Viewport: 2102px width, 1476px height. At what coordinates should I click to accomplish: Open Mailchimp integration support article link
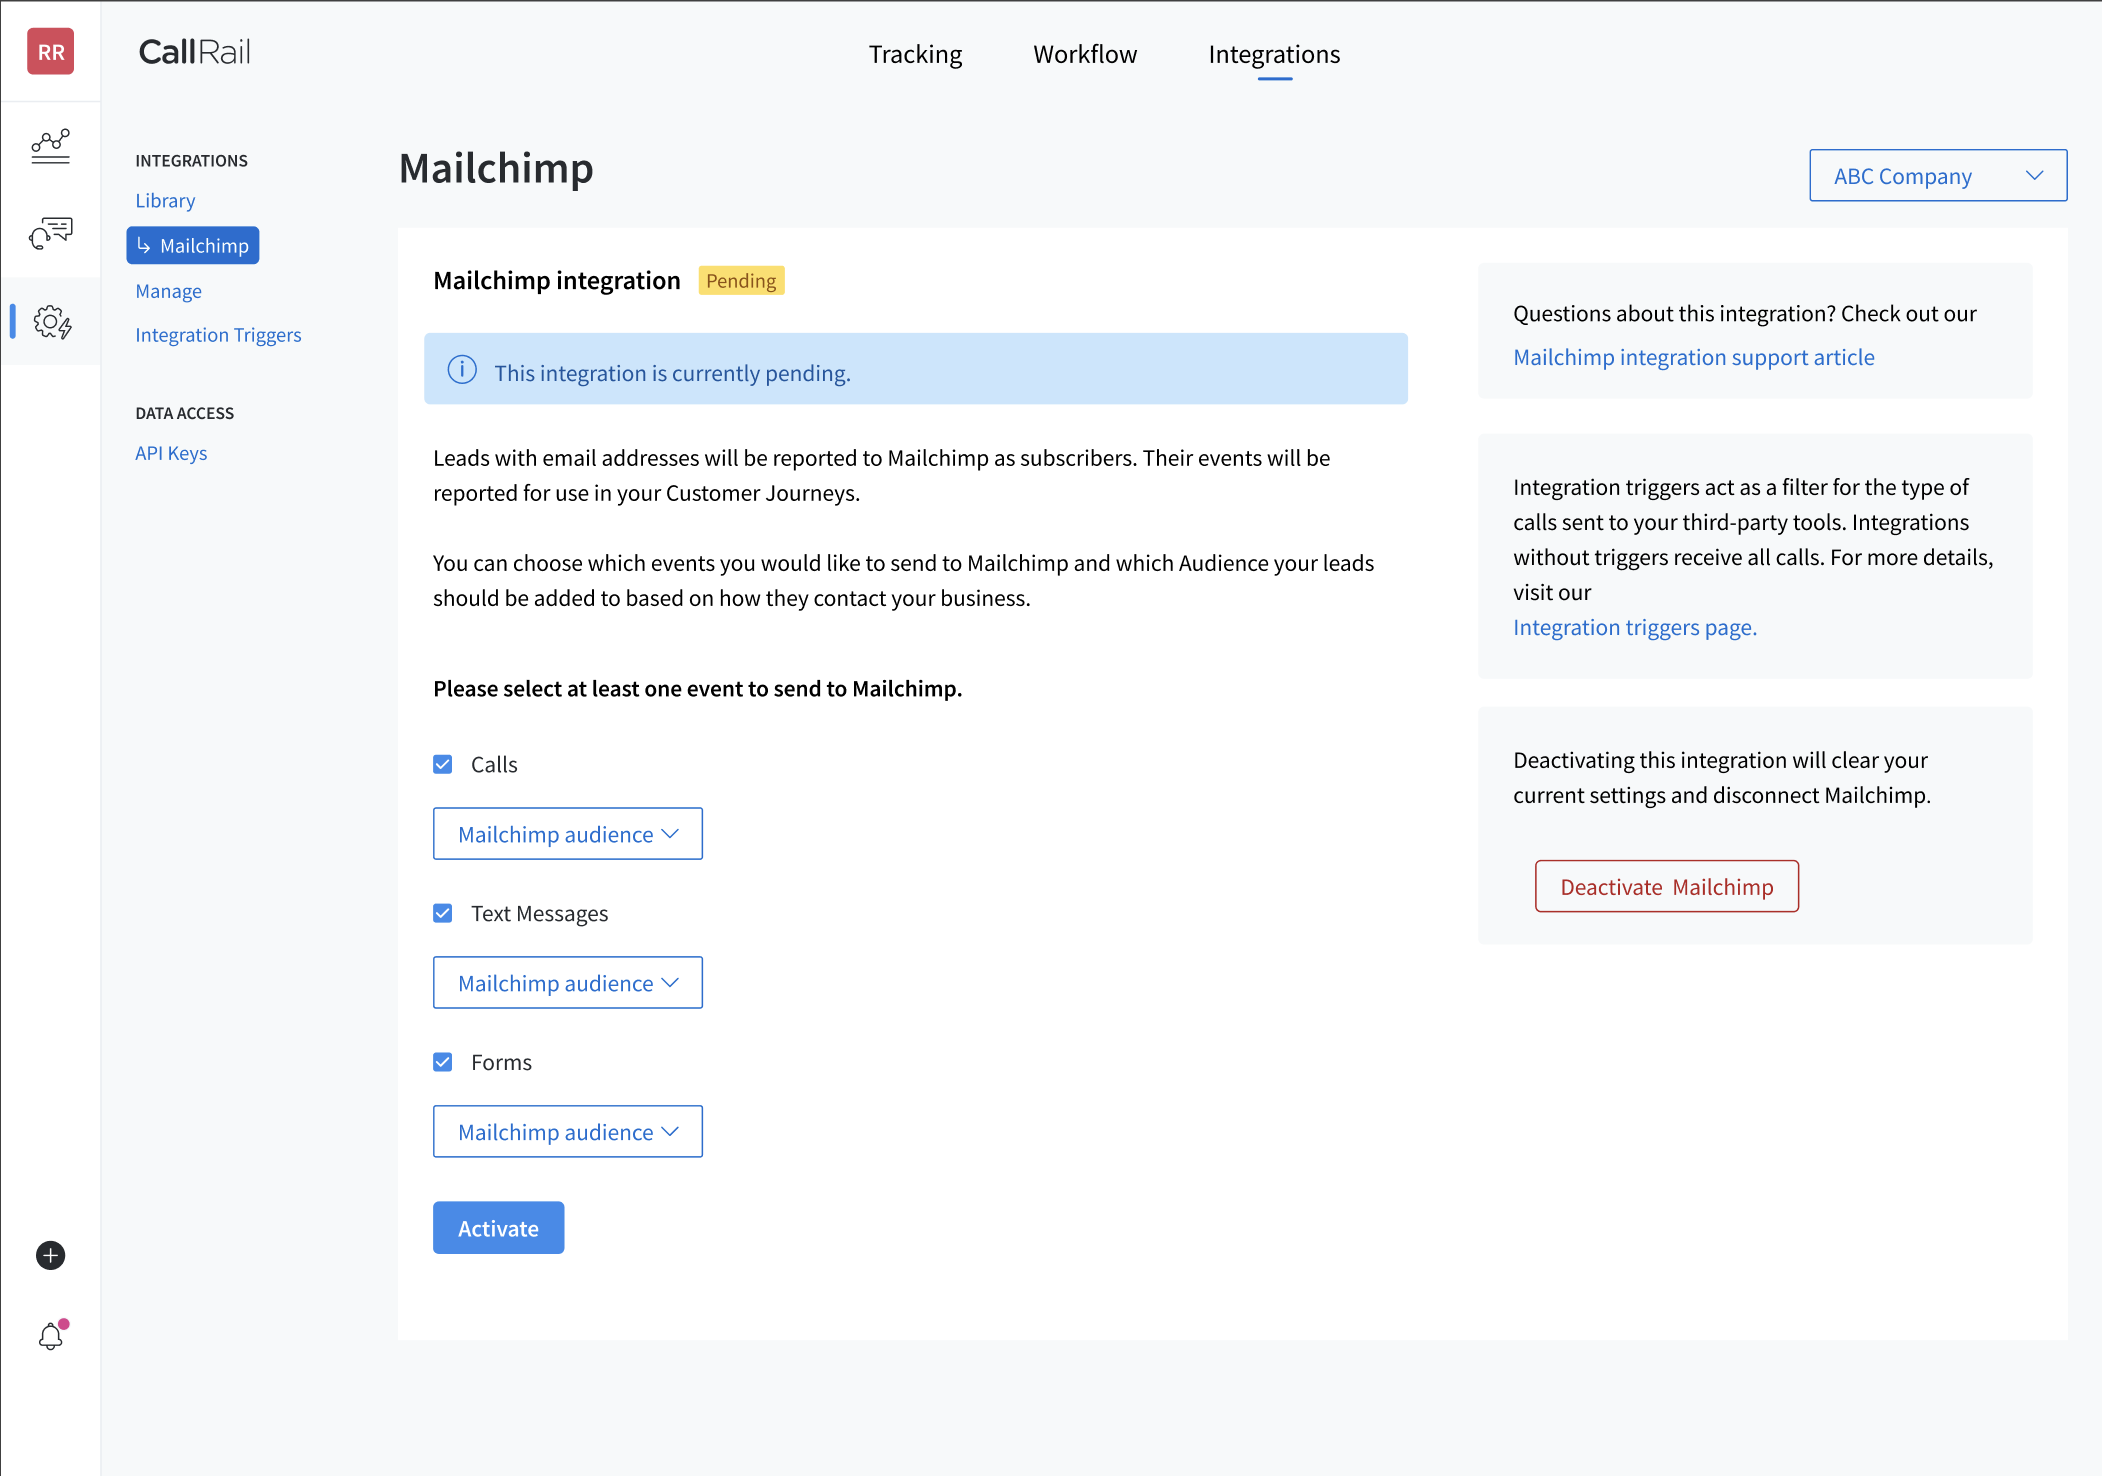tap(1693, 358)
